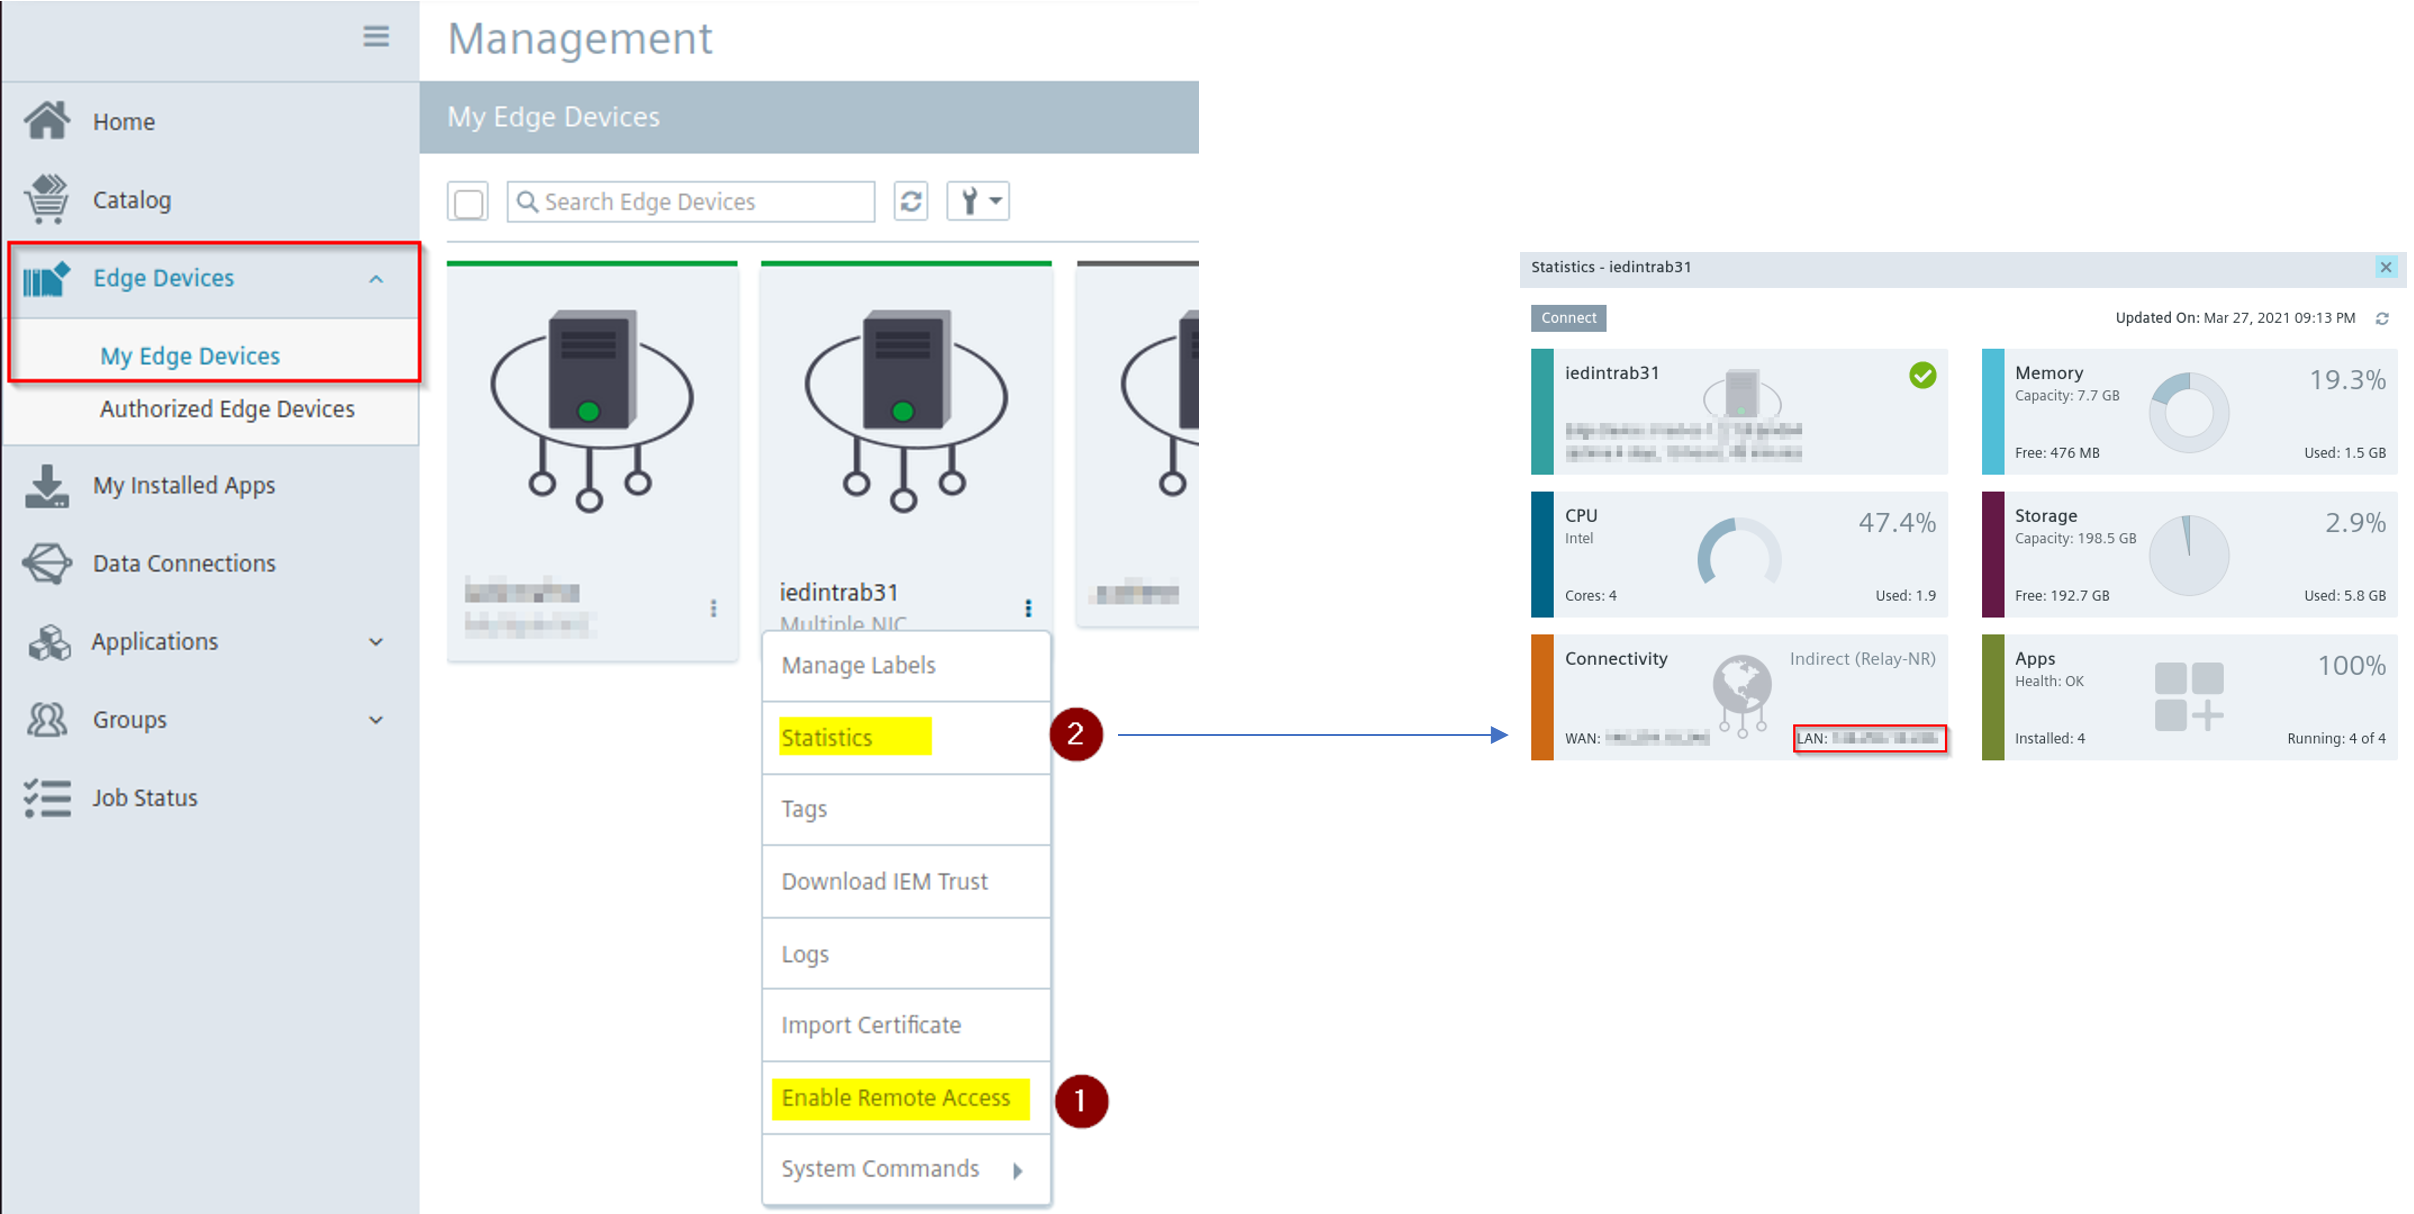The height and width of the screenshot is (1214, 2414).
Task: Open Authorized Edge Devices link
Action: pos(227,409)
